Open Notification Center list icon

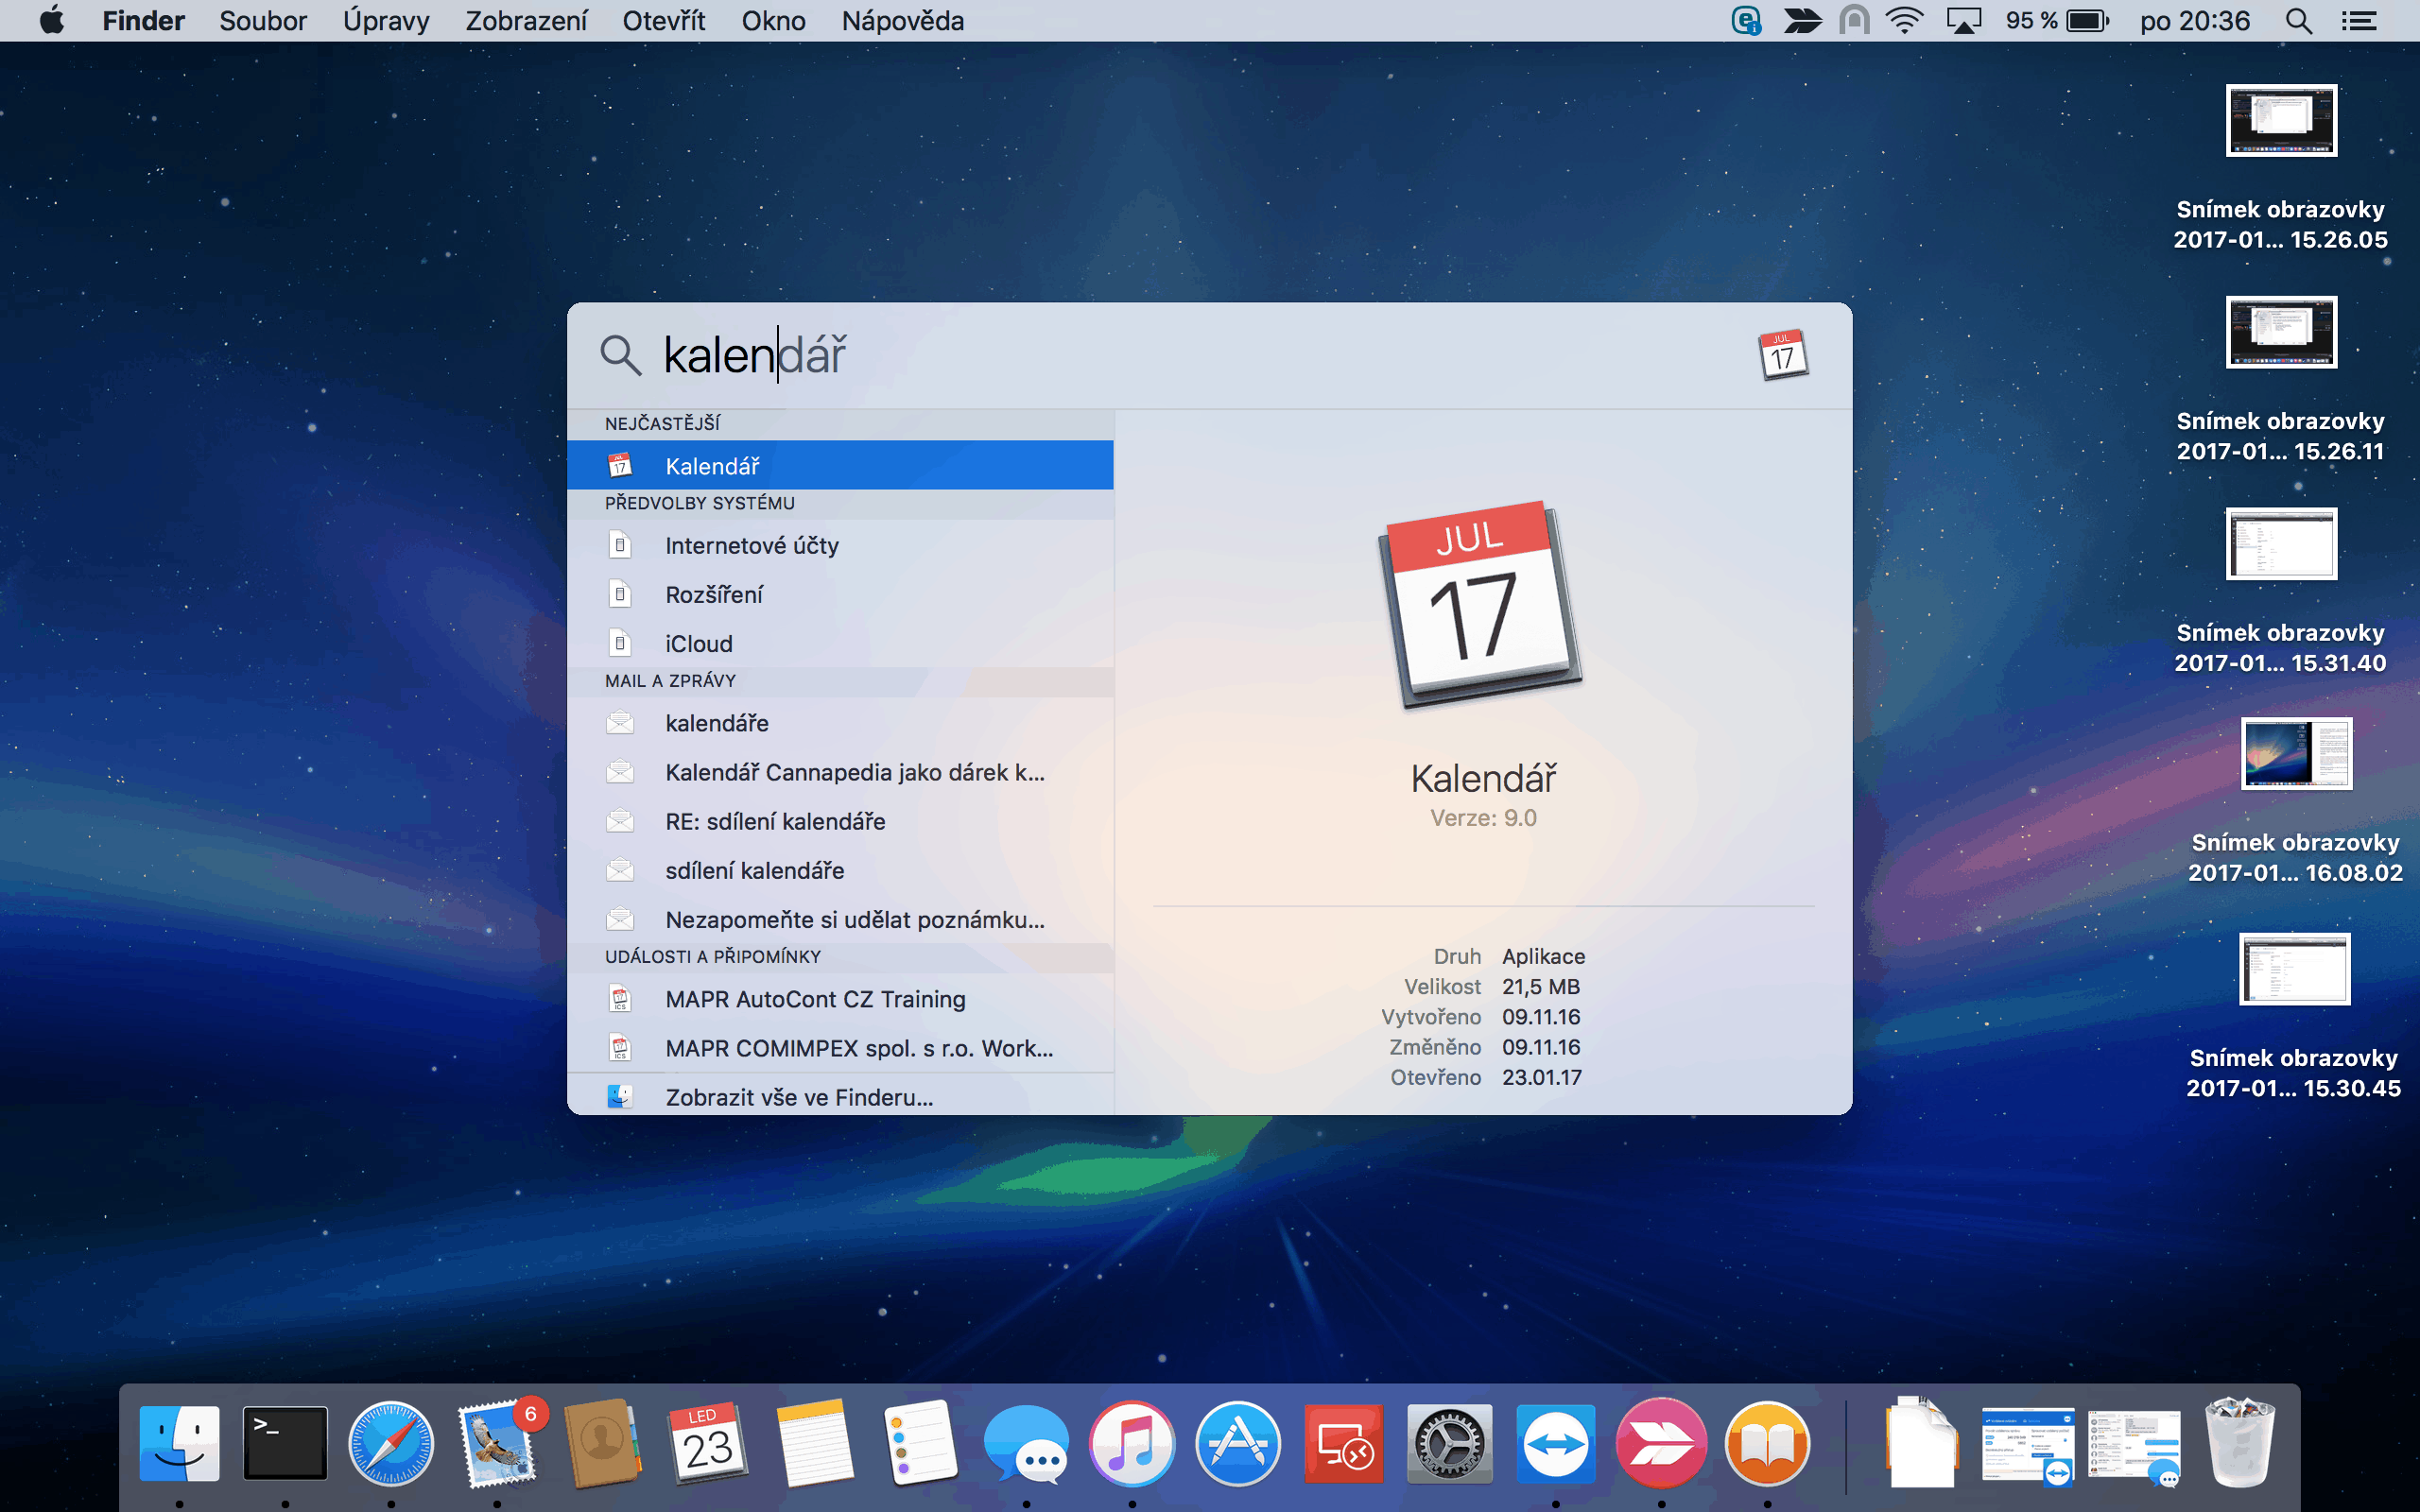pos(2359,21)
